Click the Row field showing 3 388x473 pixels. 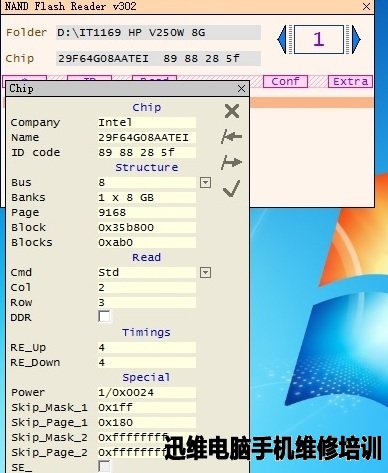coord(147,302)
